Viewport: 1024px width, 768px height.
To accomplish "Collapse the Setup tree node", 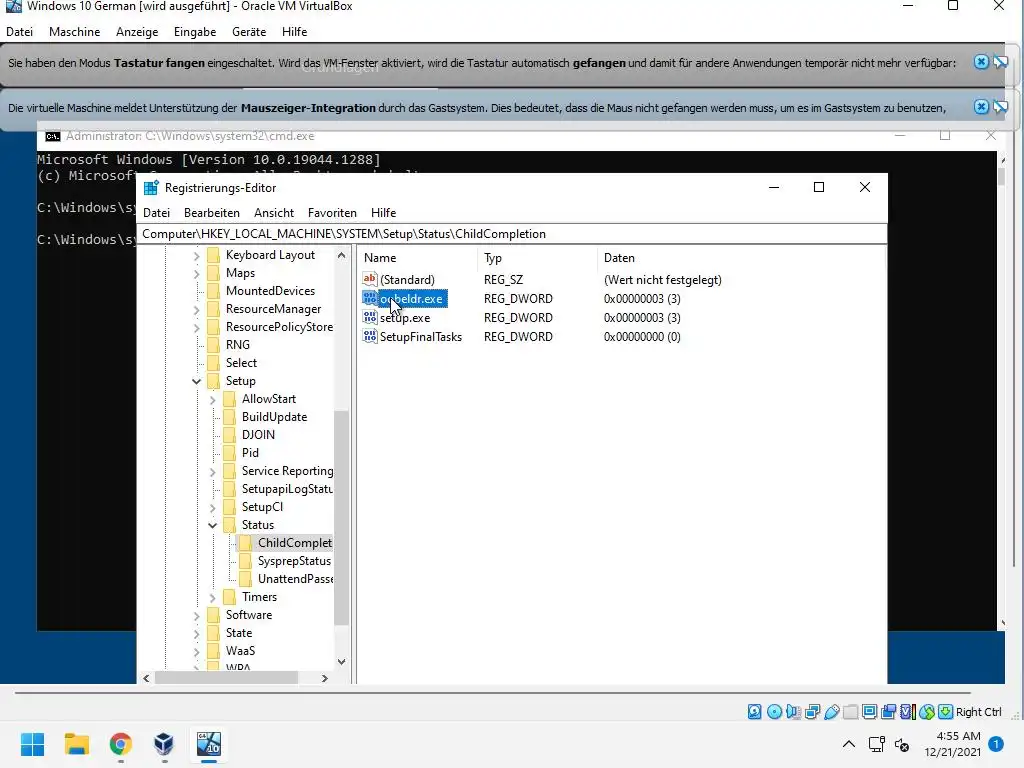I will click(x=196, y=381).
